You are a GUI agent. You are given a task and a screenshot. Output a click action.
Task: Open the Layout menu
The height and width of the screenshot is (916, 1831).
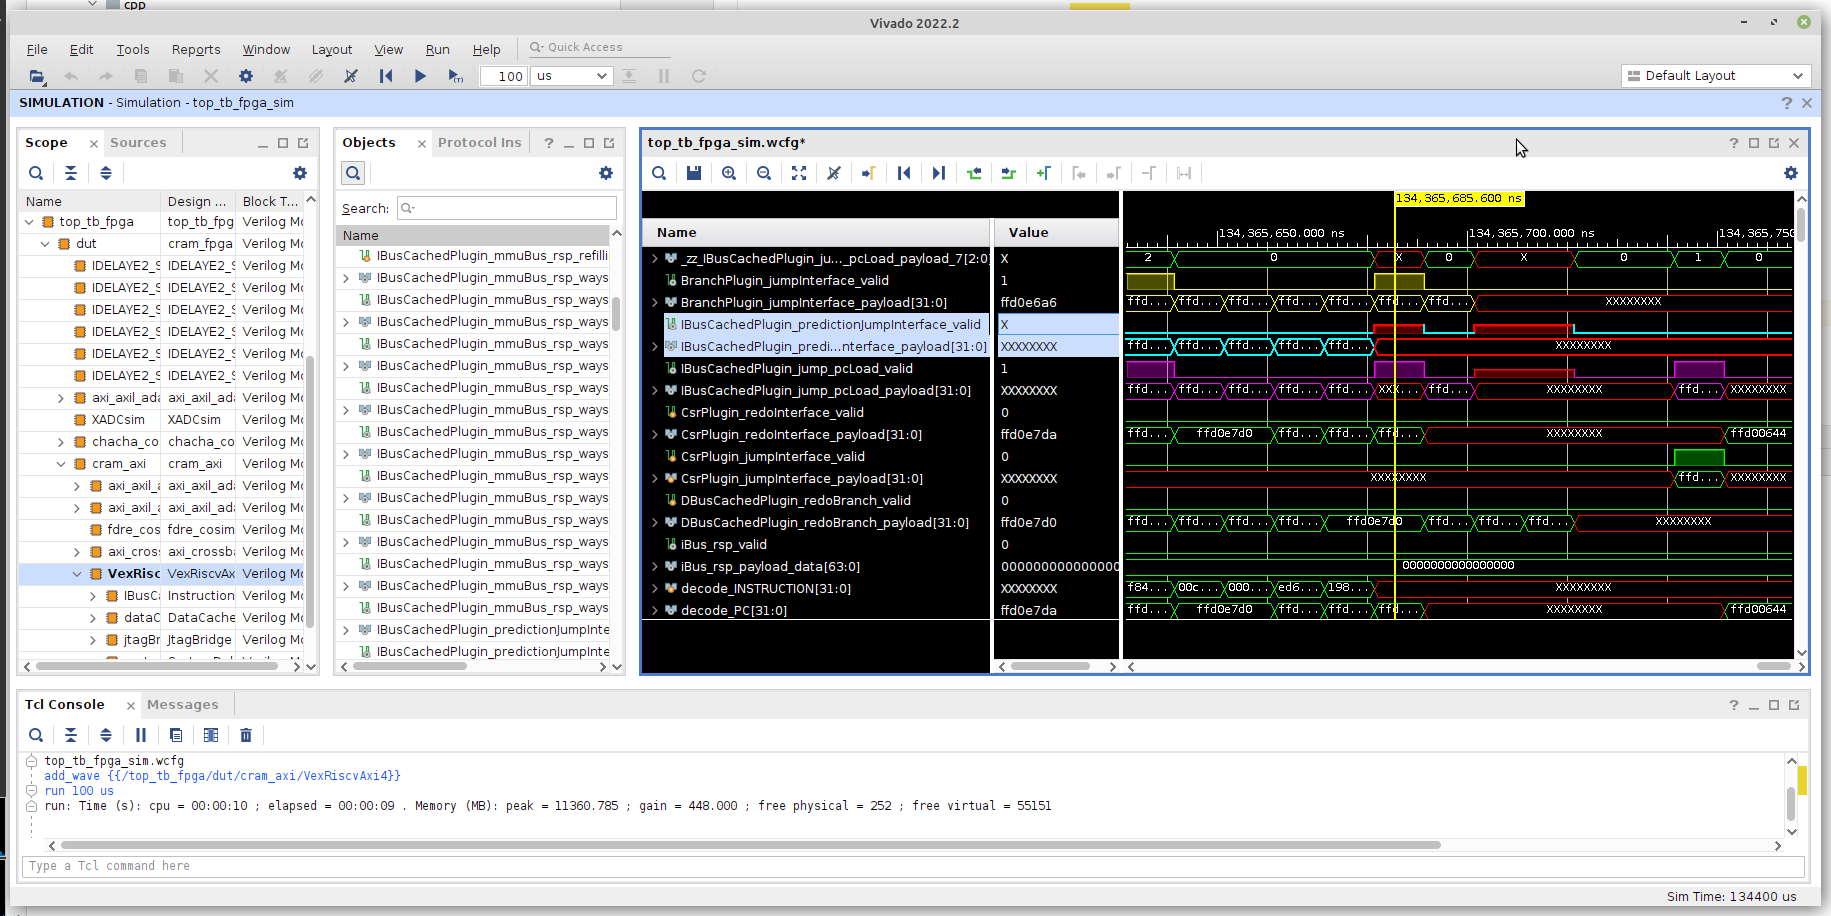coord(331,48)
